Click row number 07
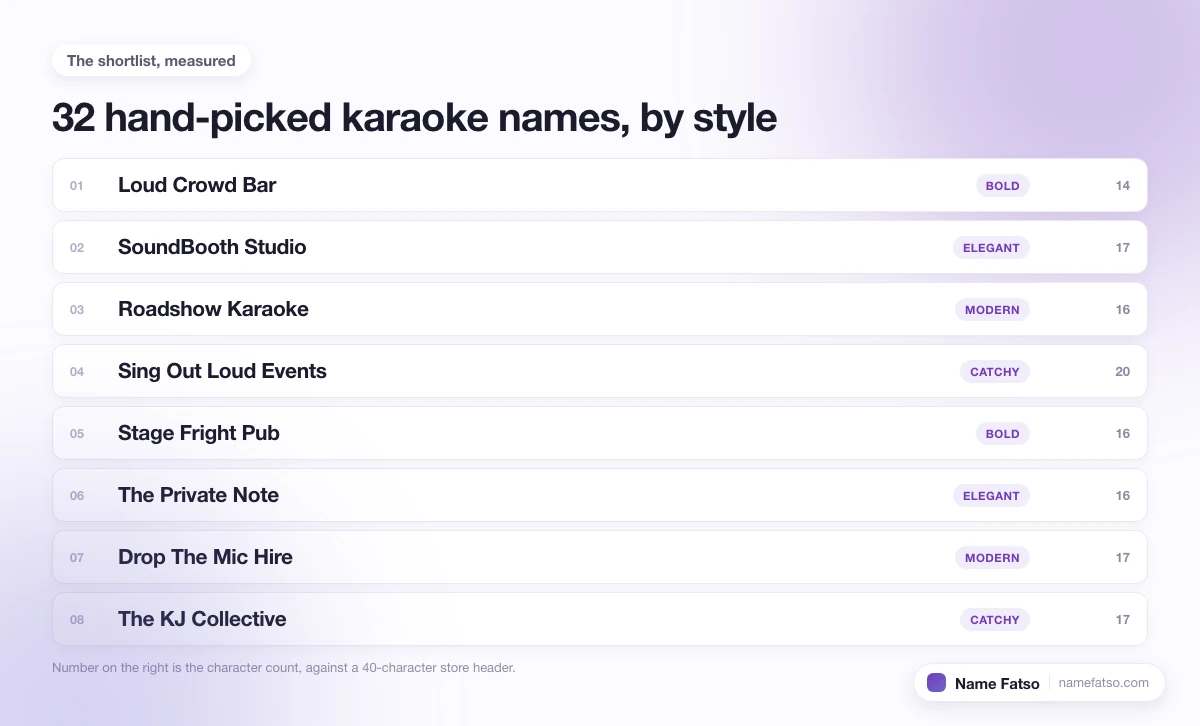 click(77, 558)
